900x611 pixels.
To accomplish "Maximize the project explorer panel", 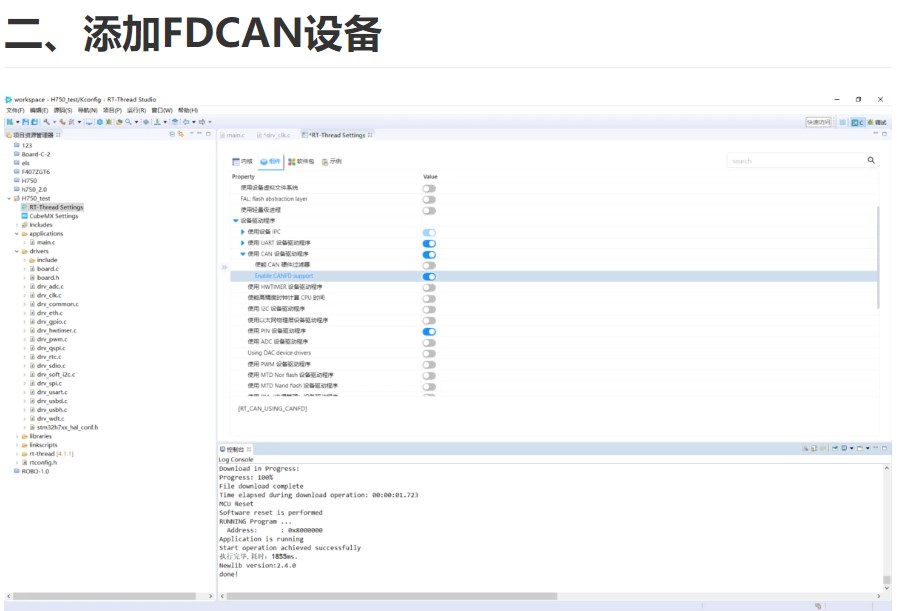I will point(208,134).
